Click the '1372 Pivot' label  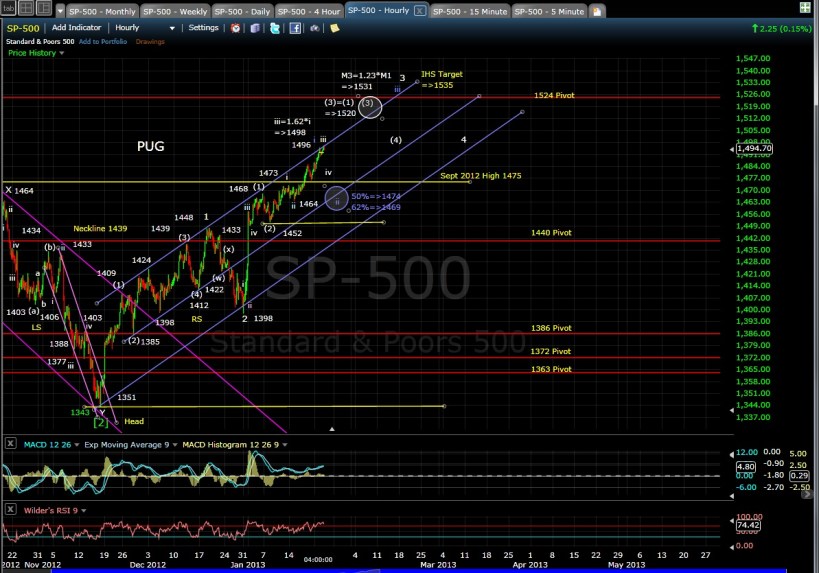551,351
